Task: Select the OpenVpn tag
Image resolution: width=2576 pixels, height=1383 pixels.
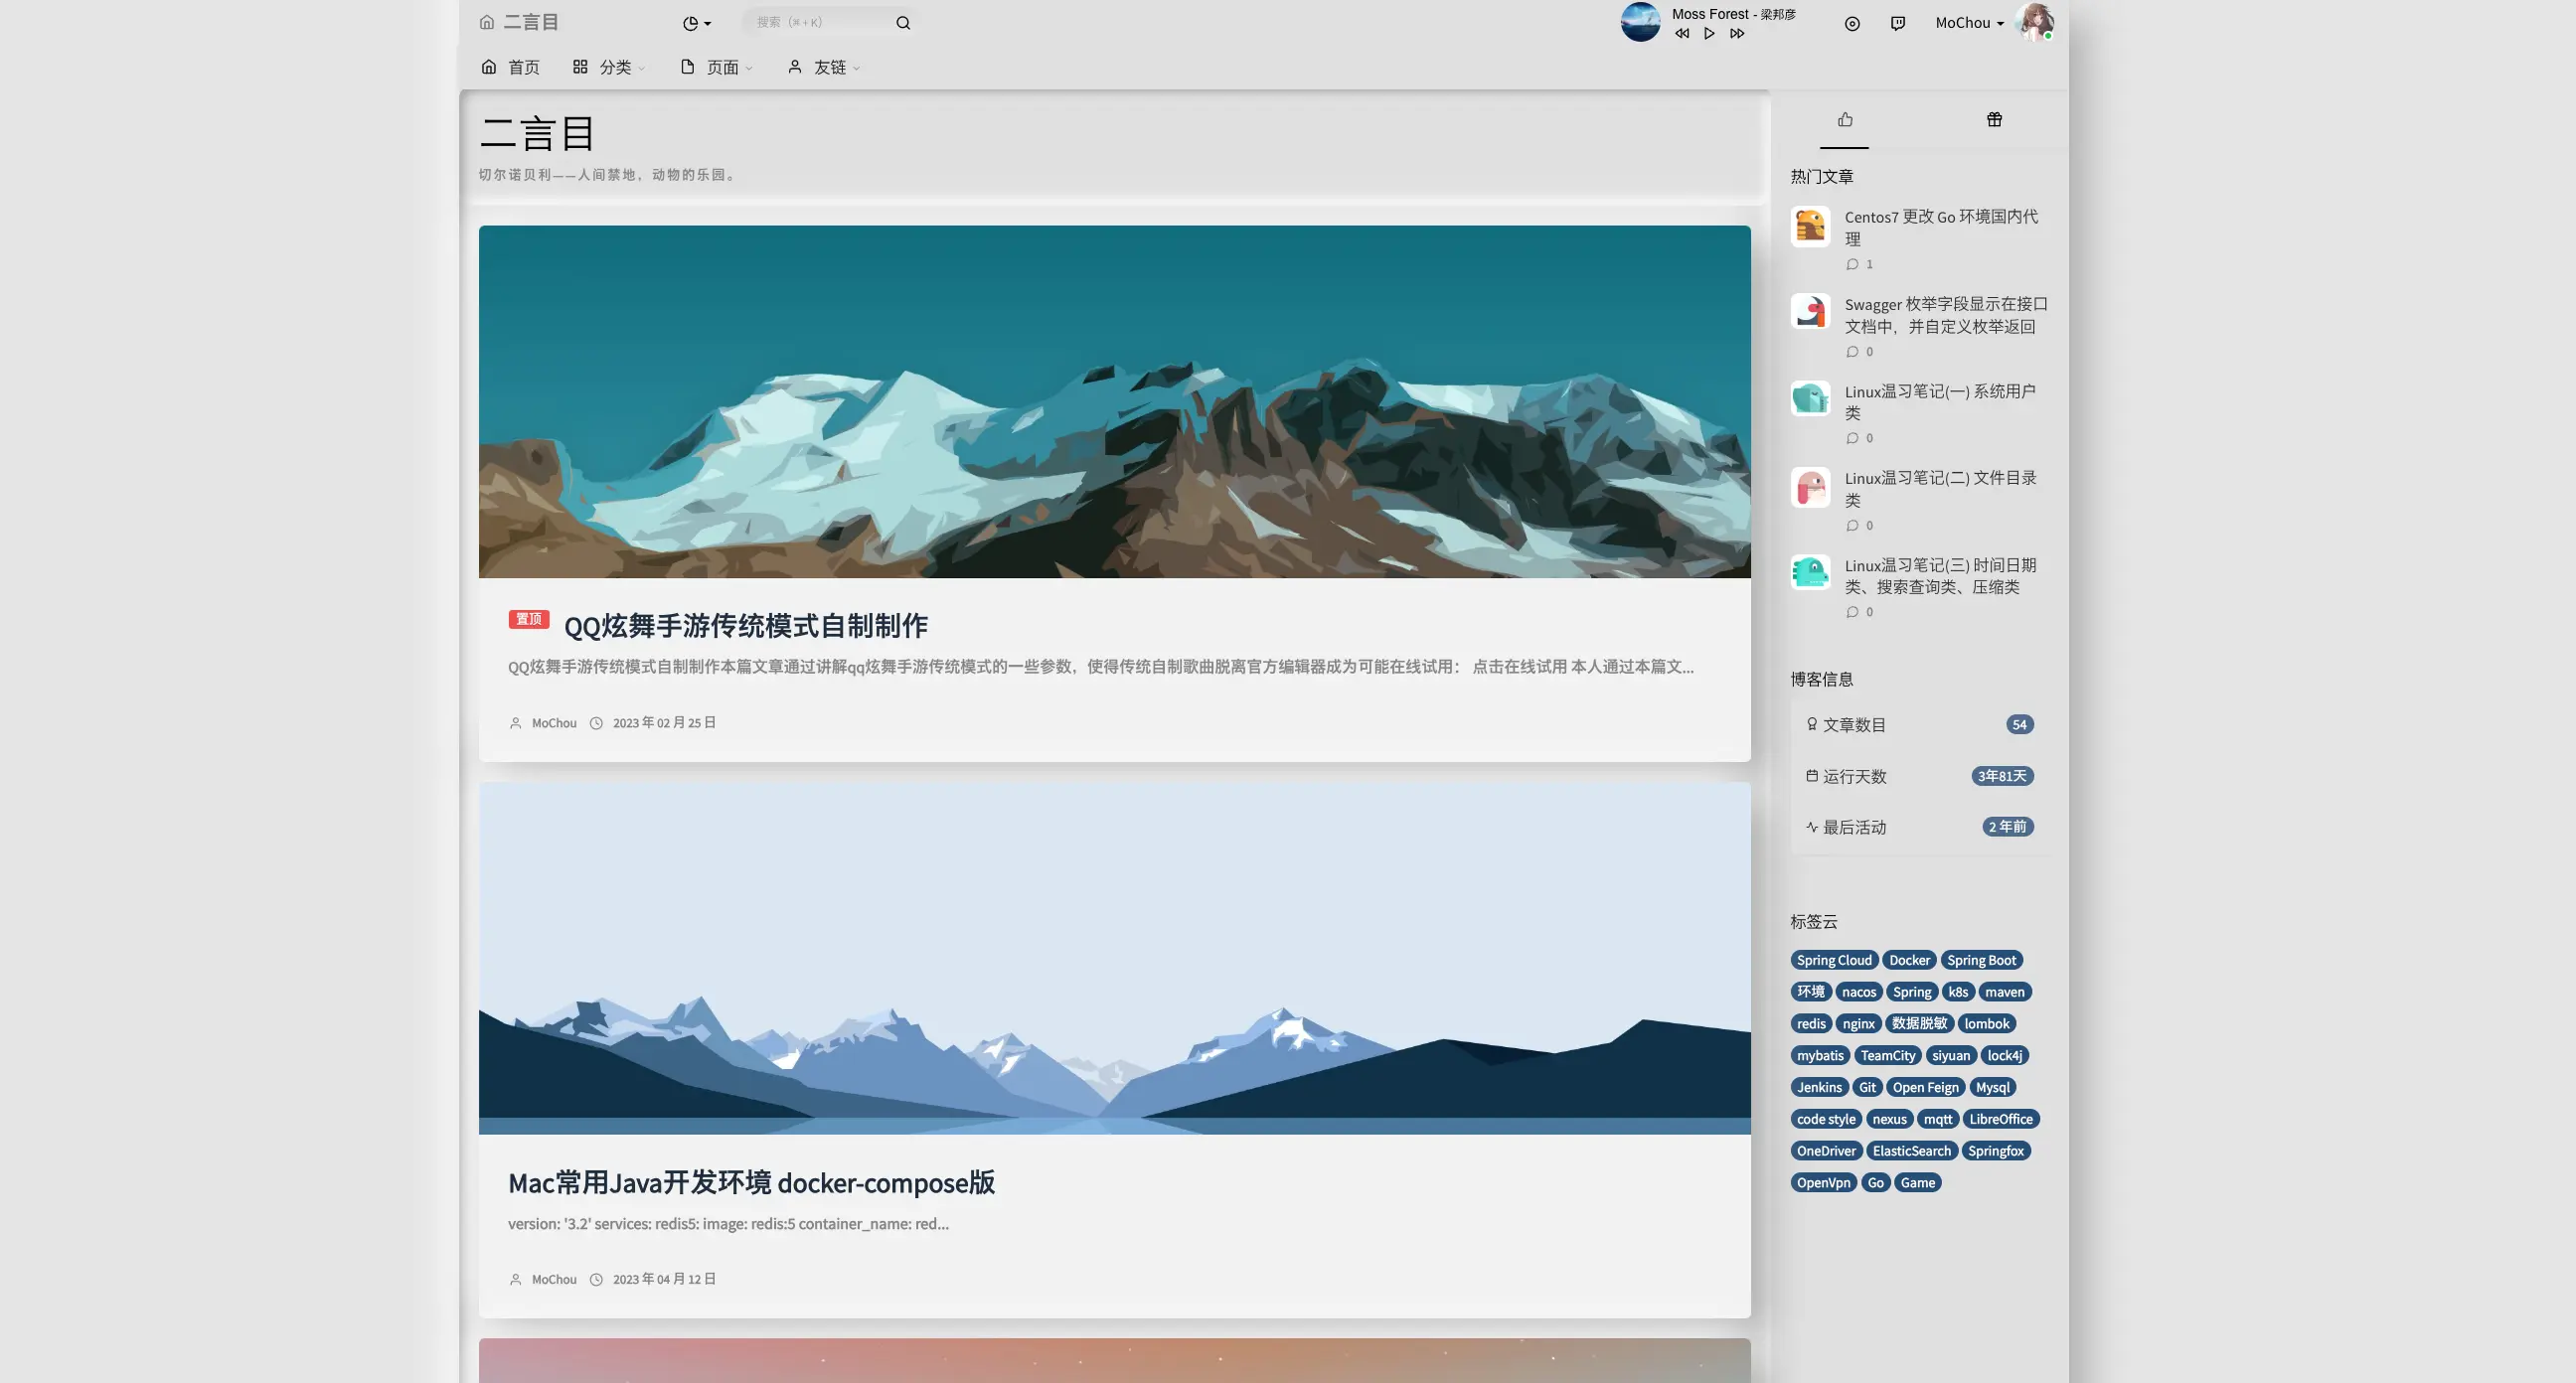Action: (x=1823, y=1183)
